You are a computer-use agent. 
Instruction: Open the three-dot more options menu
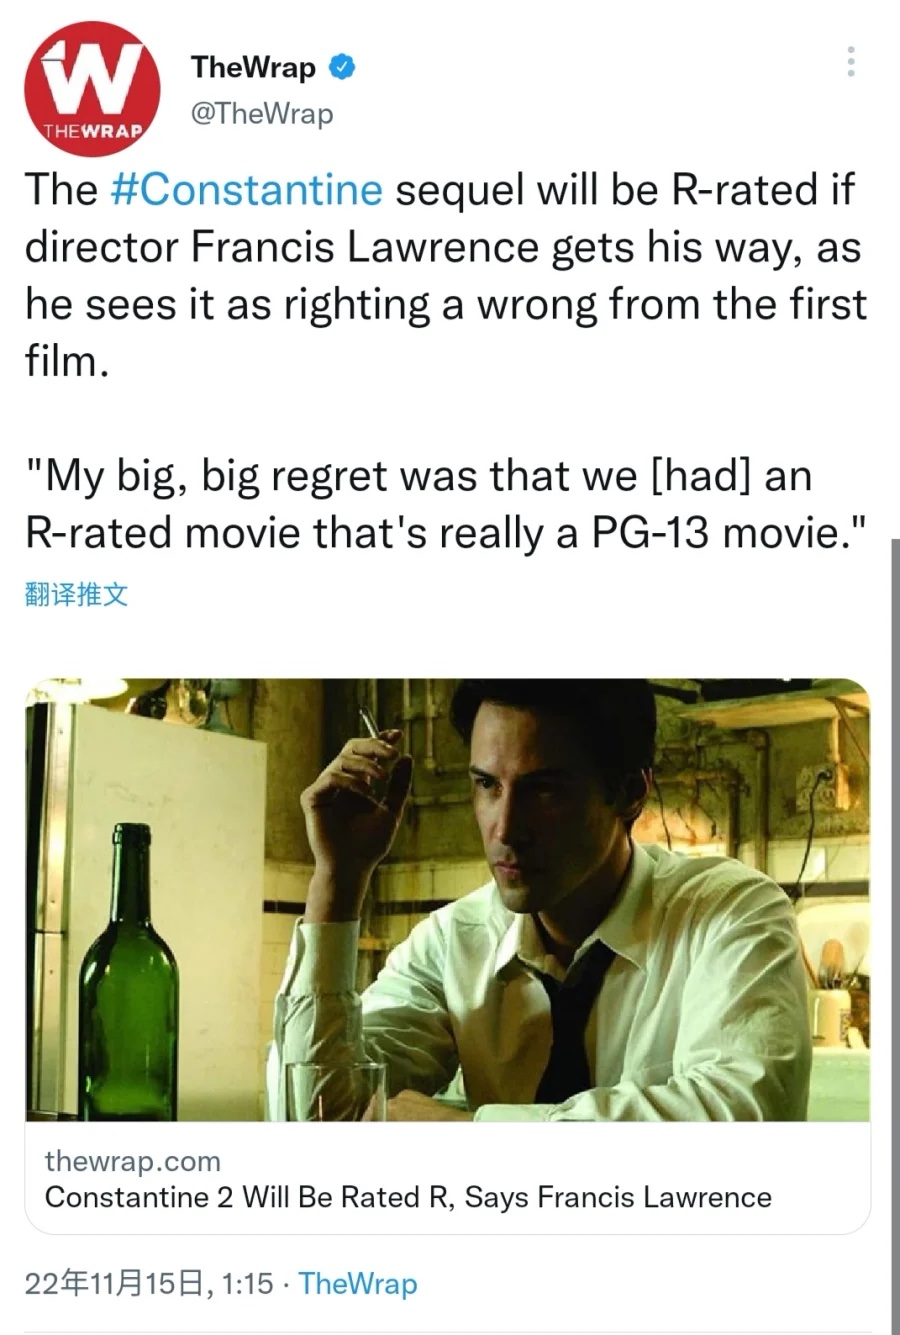click(x=851, y=62)
